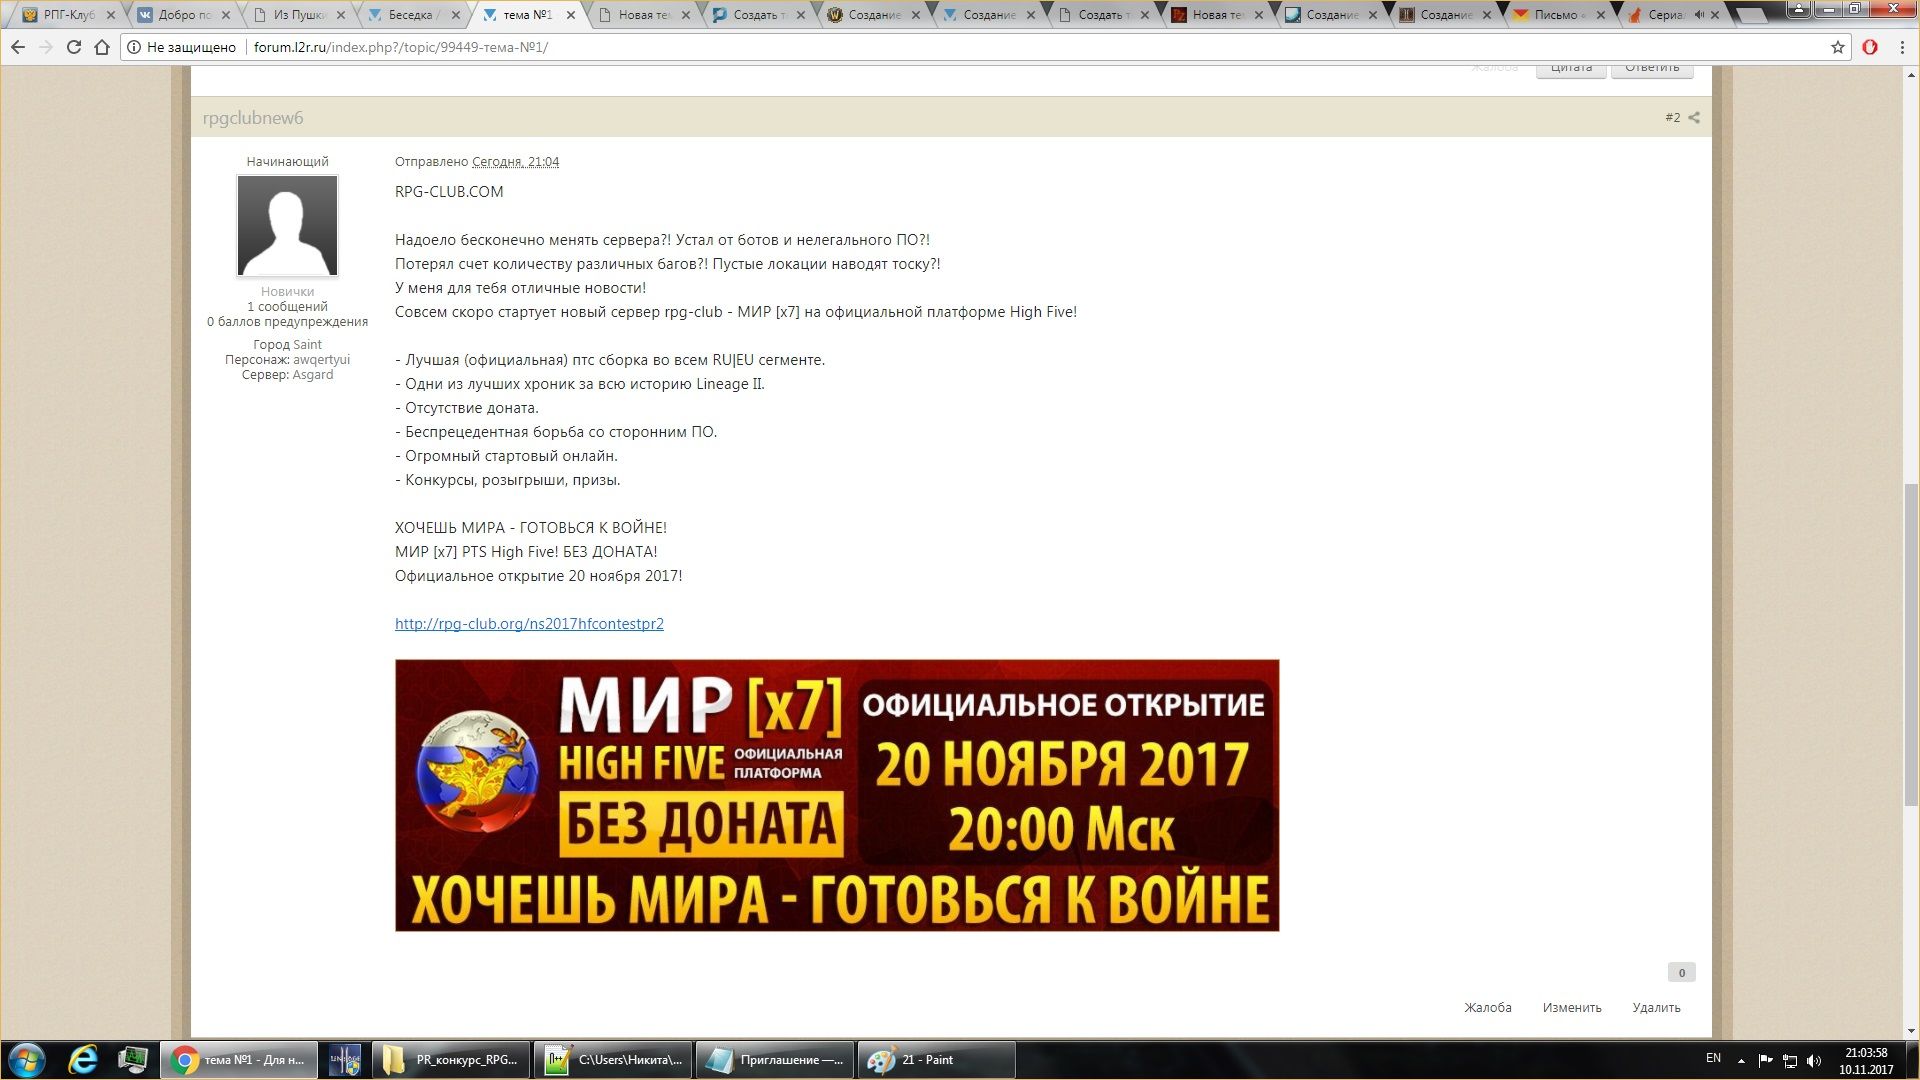Open Notepad++ C:\Users\Никита window
The width and height of the screenshot is (1920, 1080).
pyautogui.click(x=613, y=1060)
